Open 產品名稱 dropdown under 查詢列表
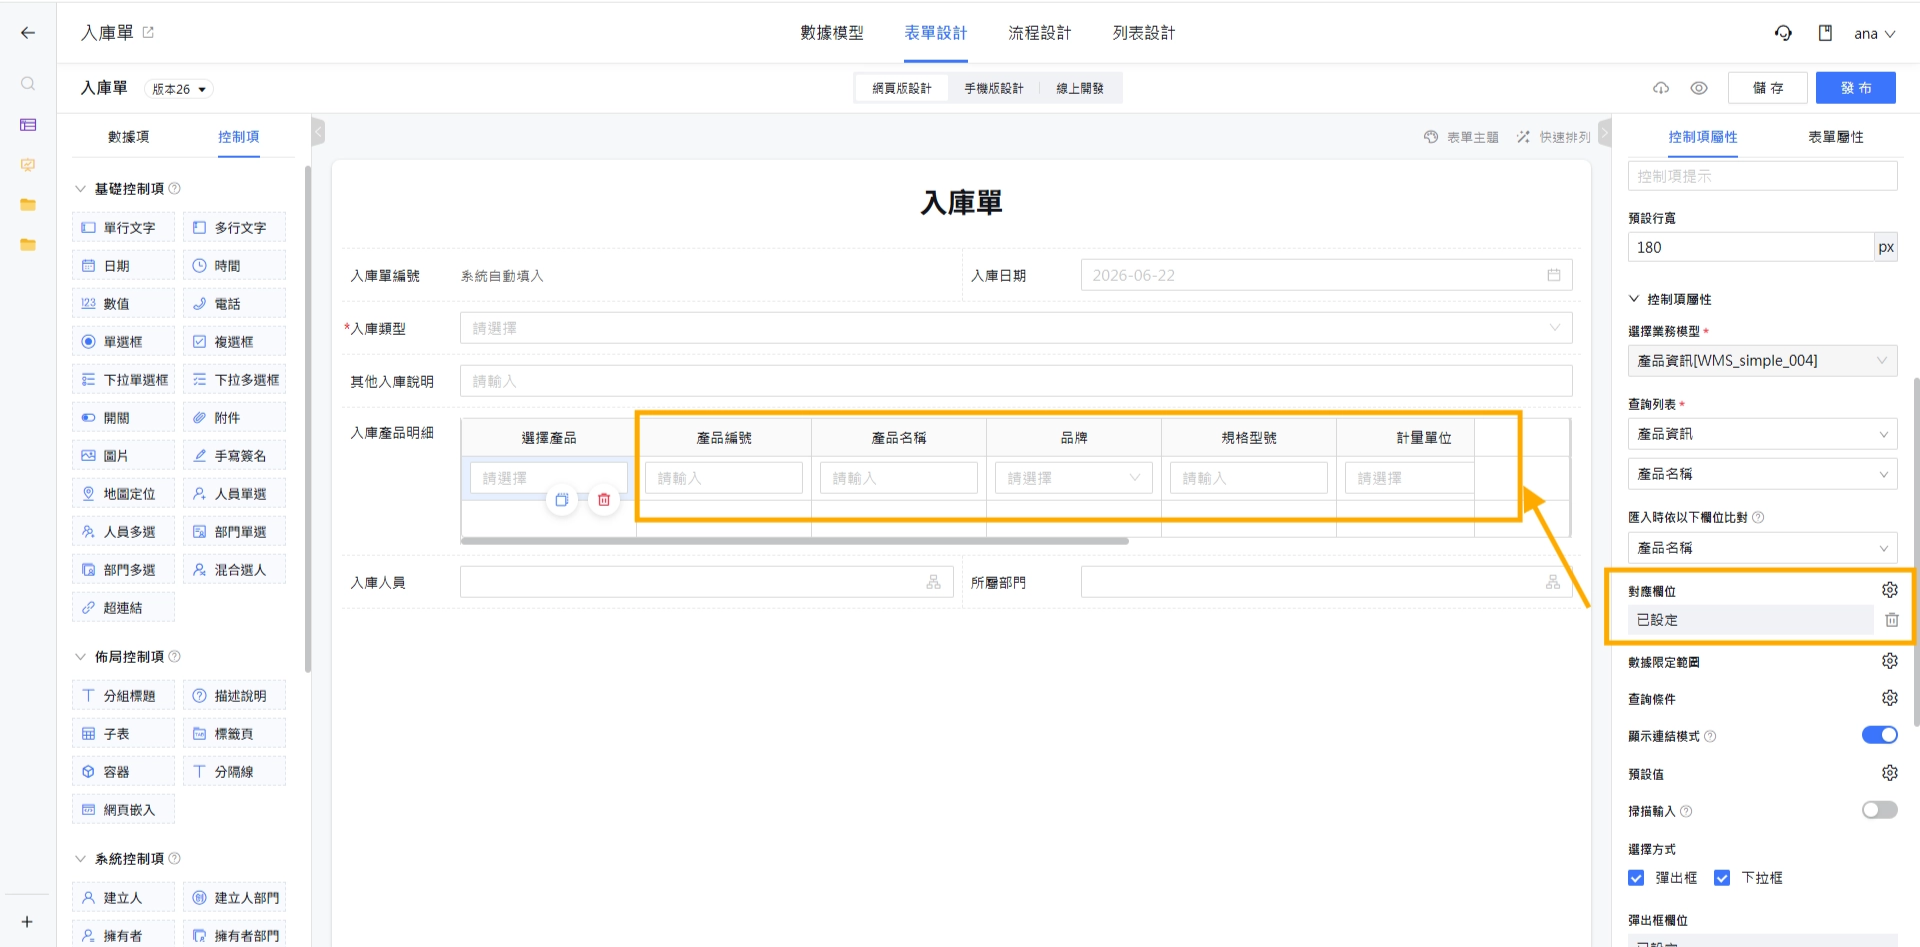1920x947 pixels. 1762,474
